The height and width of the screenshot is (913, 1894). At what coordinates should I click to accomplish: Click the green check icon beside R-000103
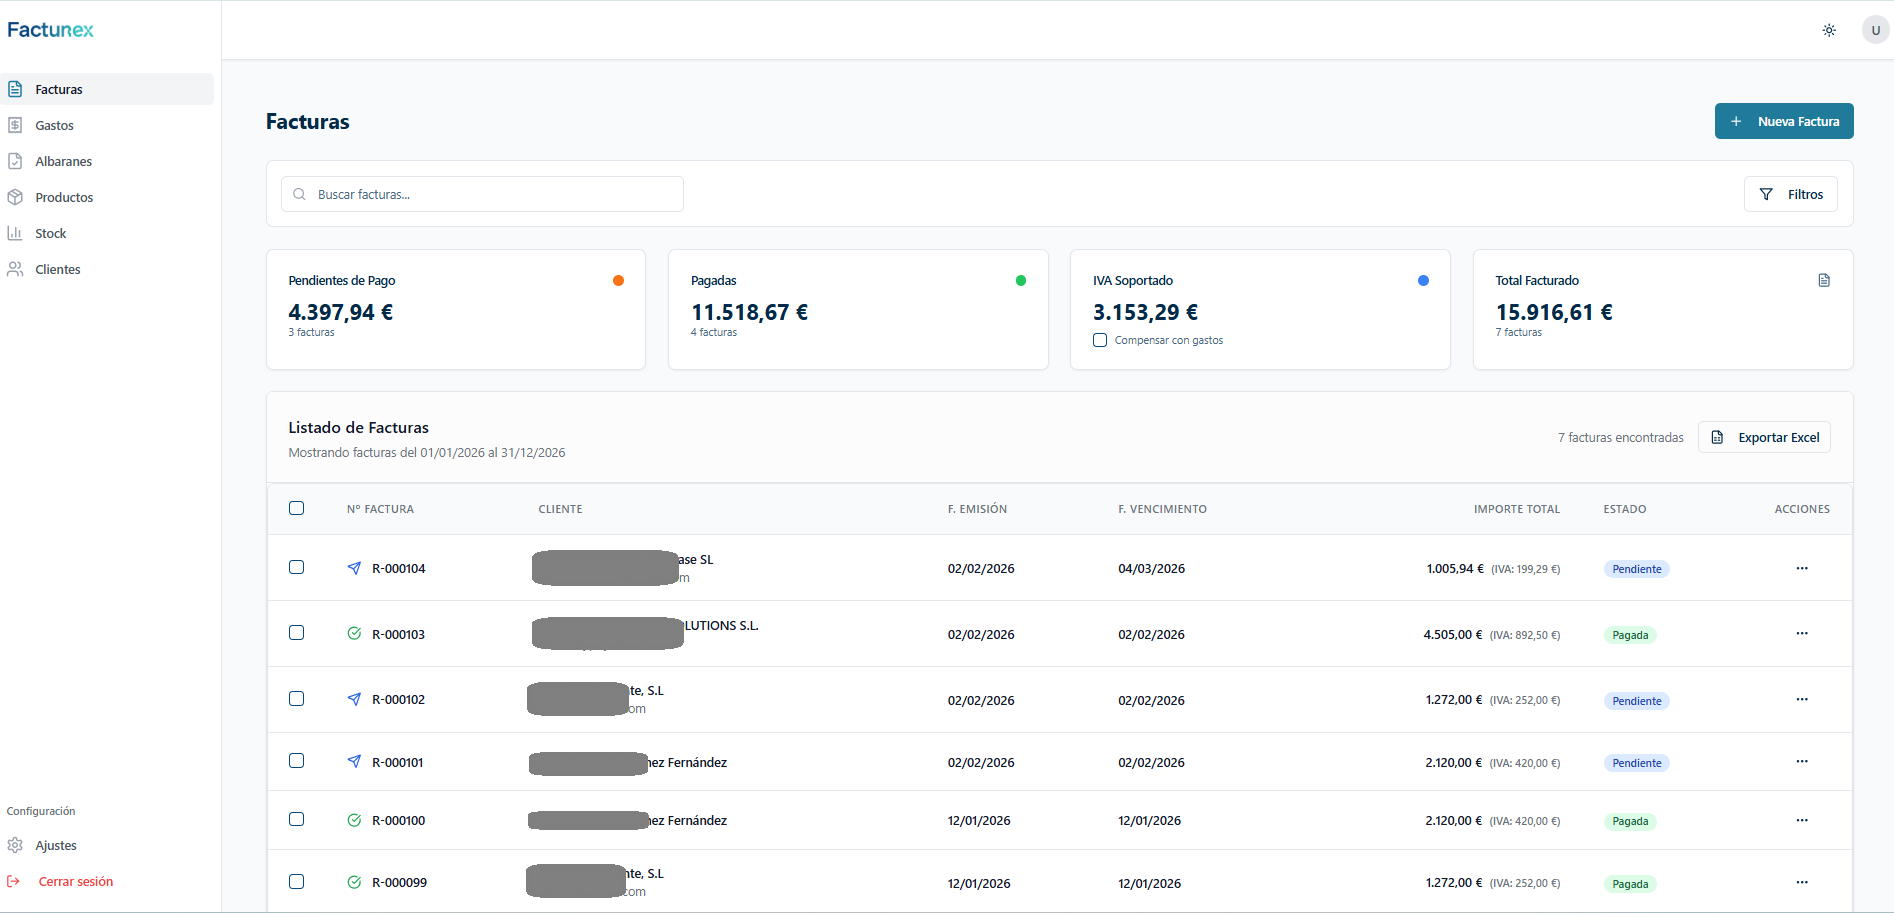tap(354, 633)
